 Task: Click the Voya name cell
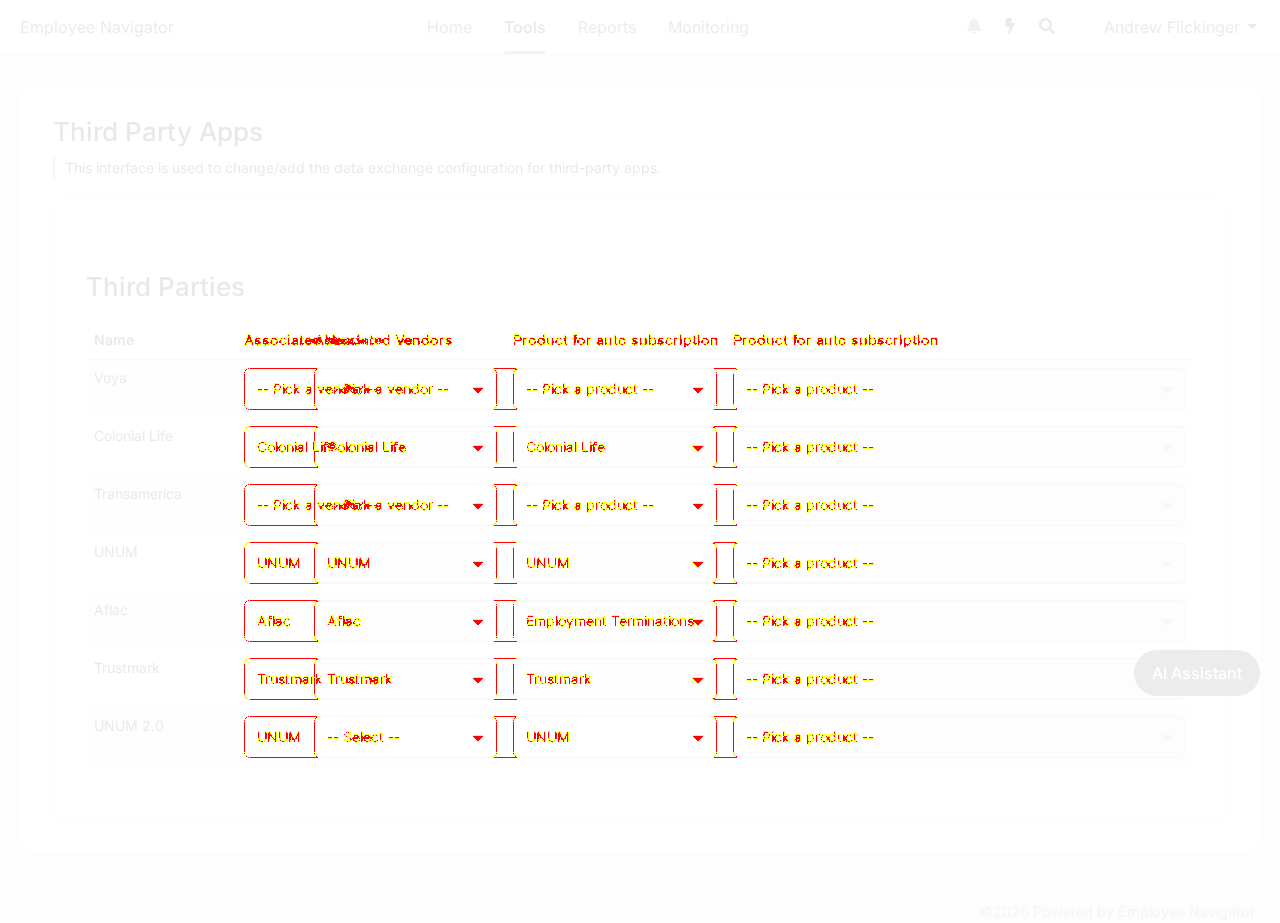110,378
